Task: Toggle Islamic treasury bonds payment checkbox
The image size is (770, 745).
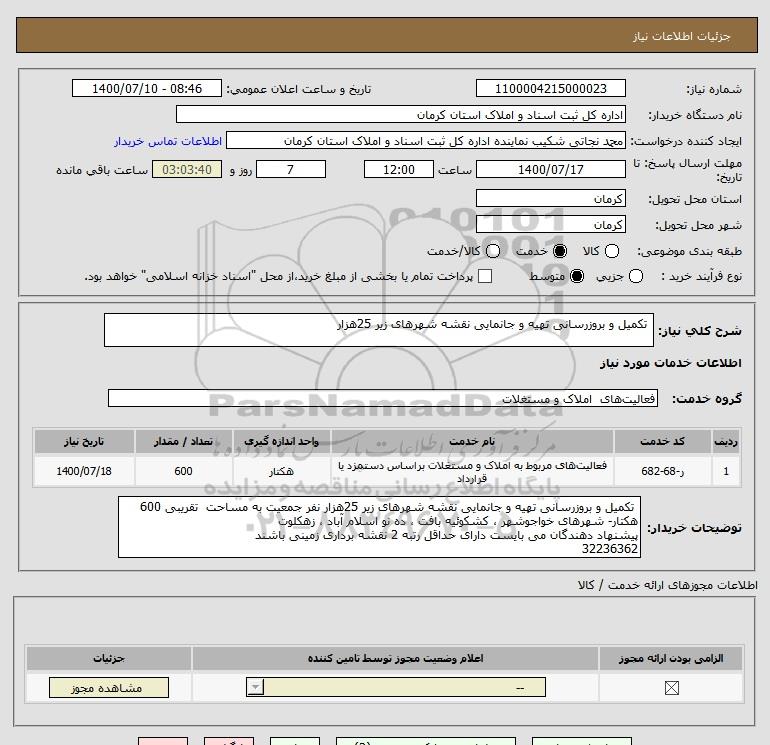Action: pyautogui.click(x=485, y=276)
